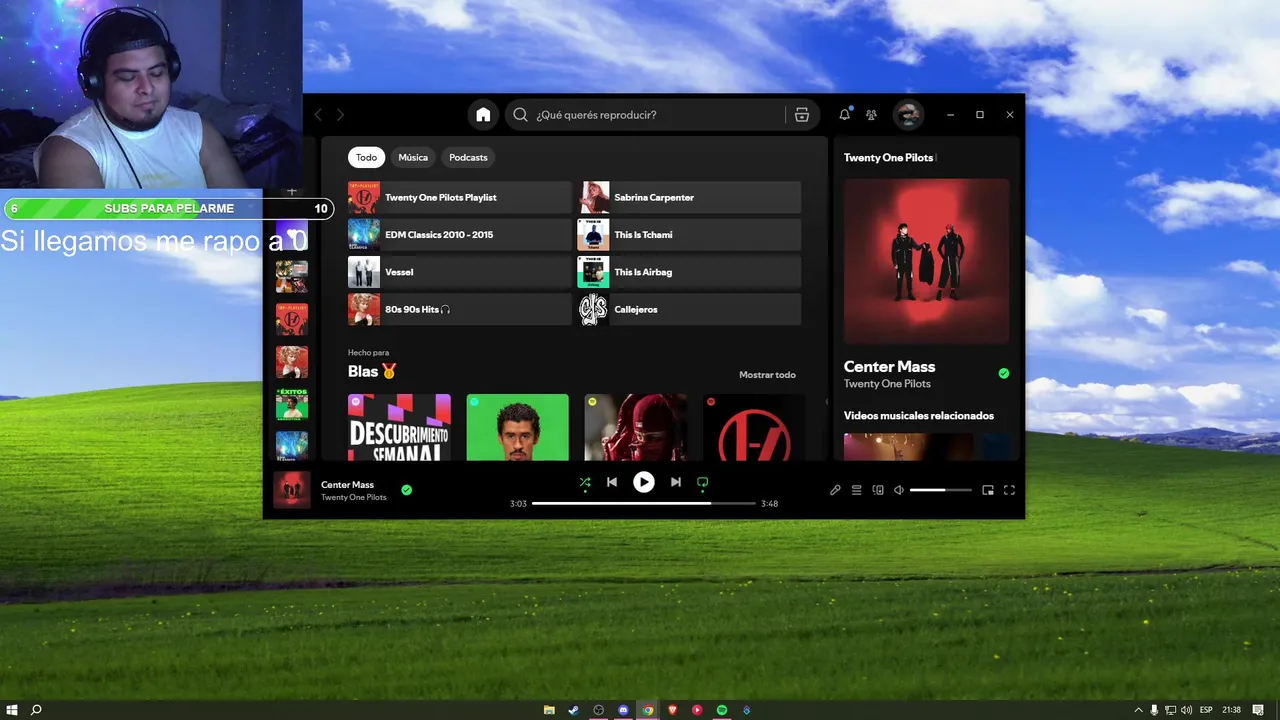Skip to previous track
This screenshot has width=1280, height=720.
[x=612, y=482]
